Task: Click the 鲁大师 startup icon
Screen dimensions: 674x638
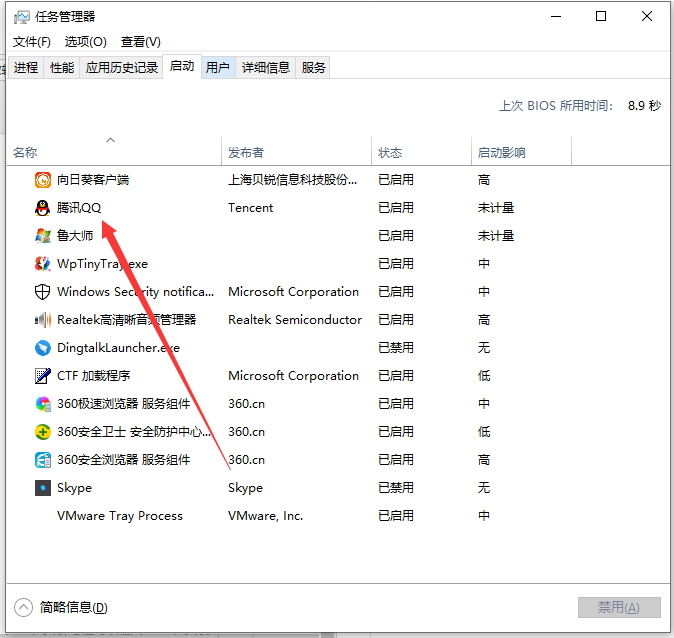Action: (x=43, y=236)
